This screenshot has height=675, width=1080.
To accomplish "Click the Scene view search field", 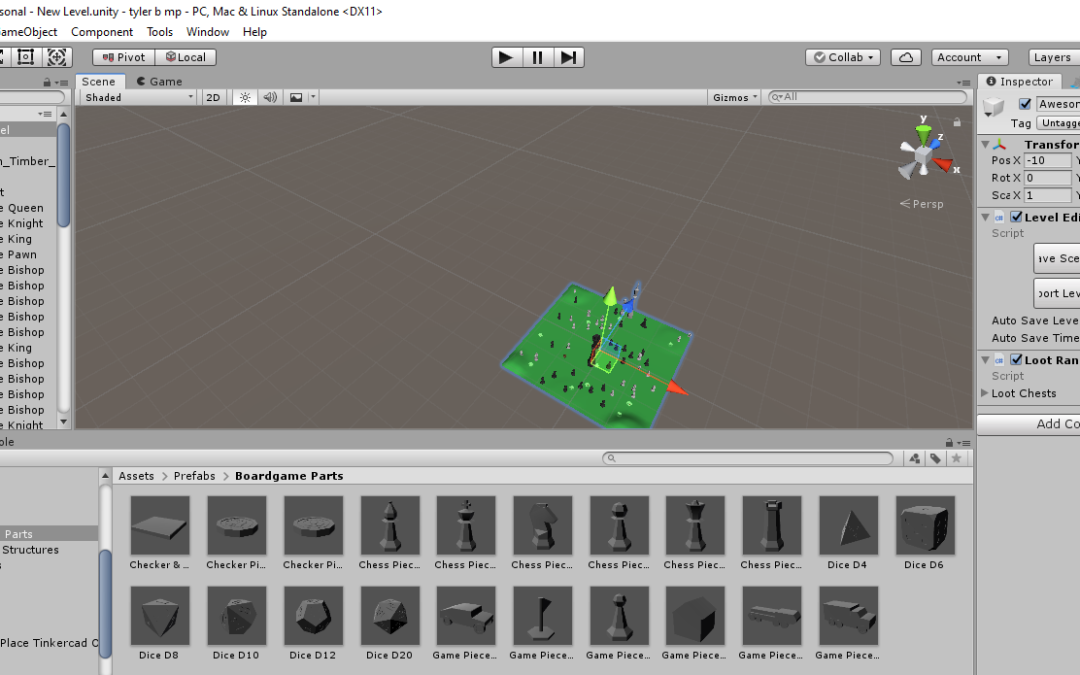I will click(867, 97).
